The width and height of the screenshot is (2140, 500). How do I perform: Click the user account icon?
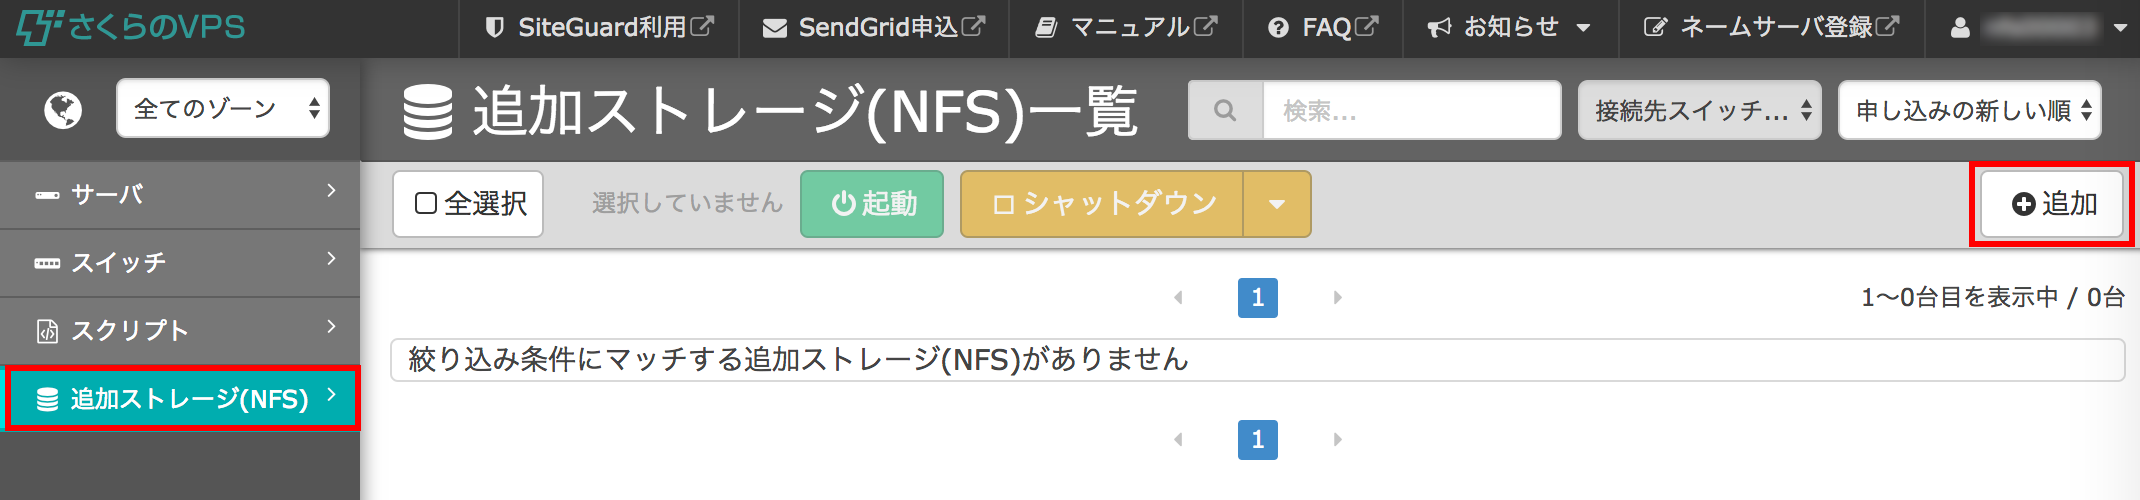[x=1960, y=28]
